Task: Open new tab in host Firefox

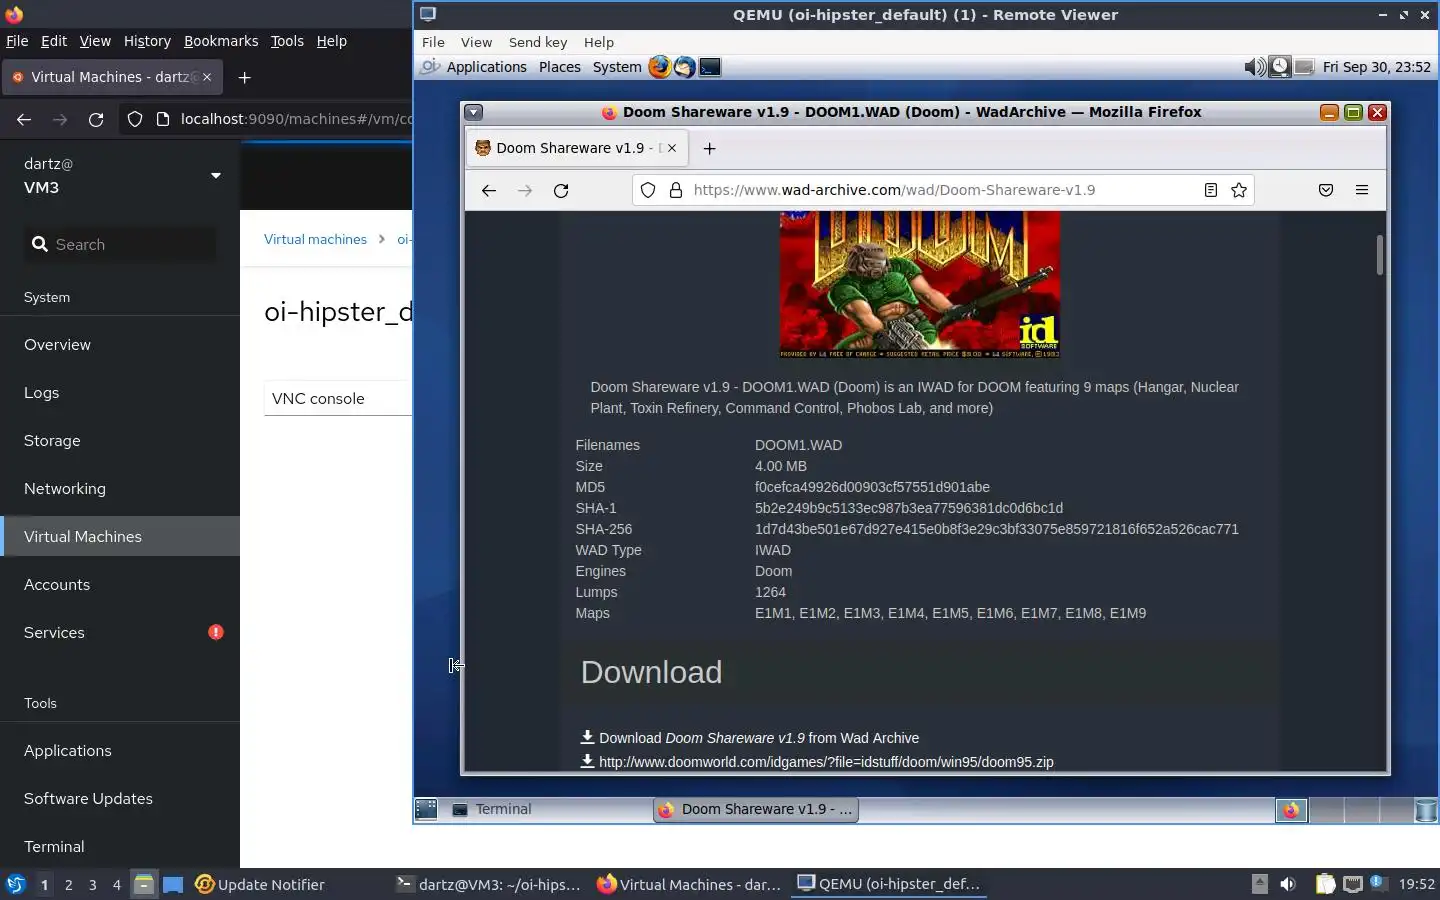Action: pos(244,77)
